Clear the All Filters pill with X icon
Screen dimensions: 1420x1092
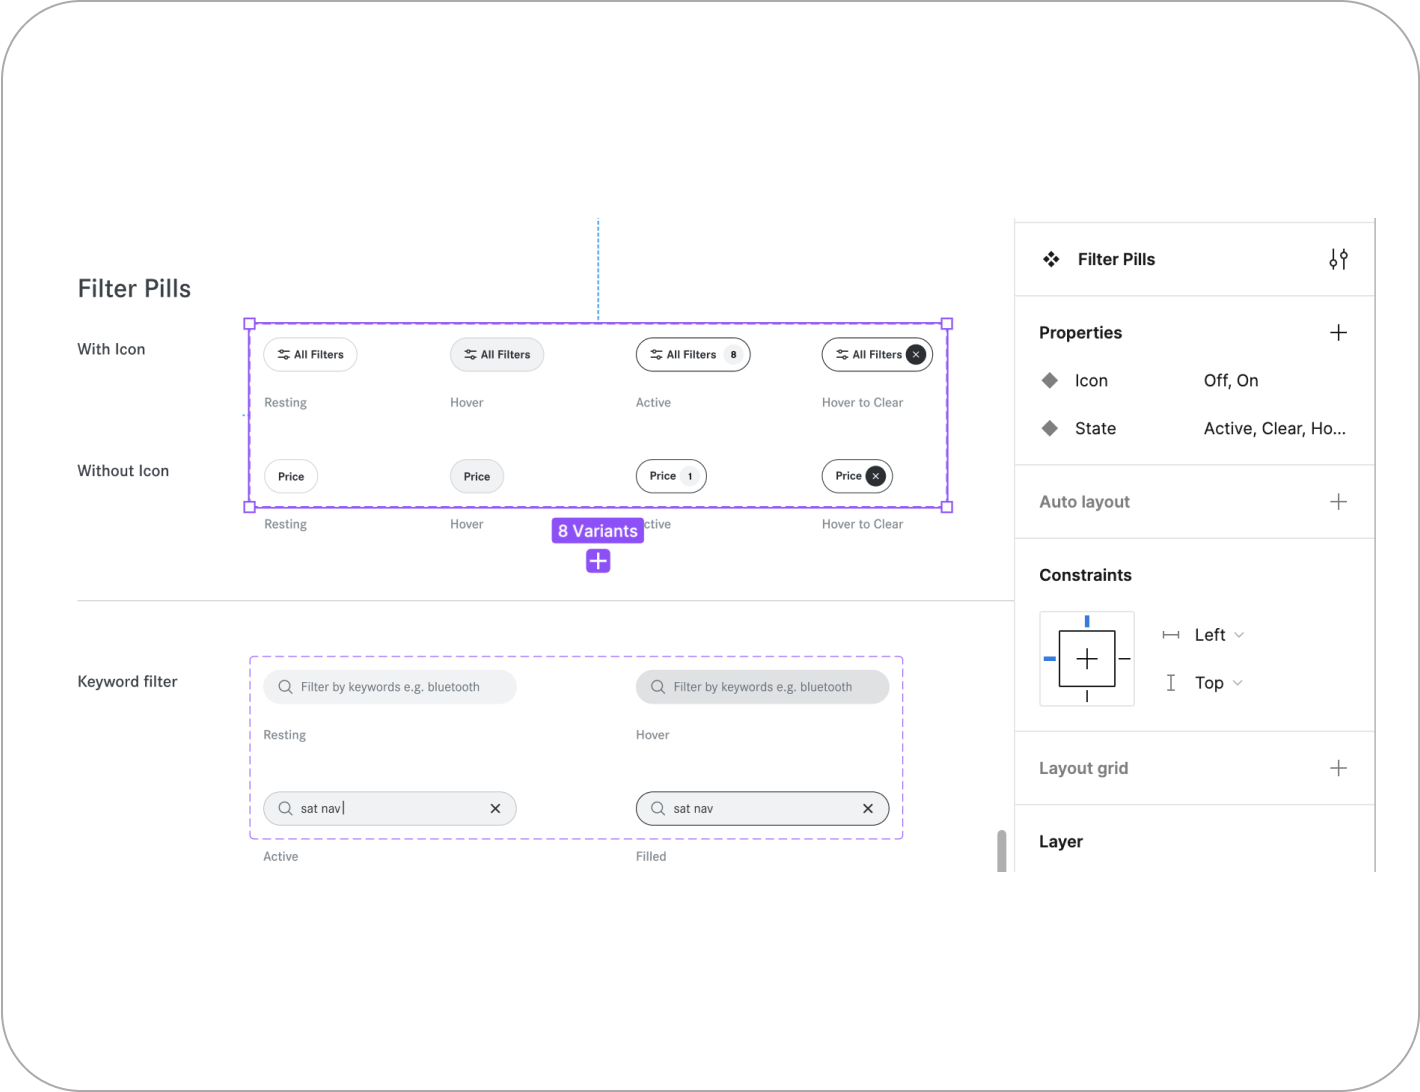coord(916,354)
